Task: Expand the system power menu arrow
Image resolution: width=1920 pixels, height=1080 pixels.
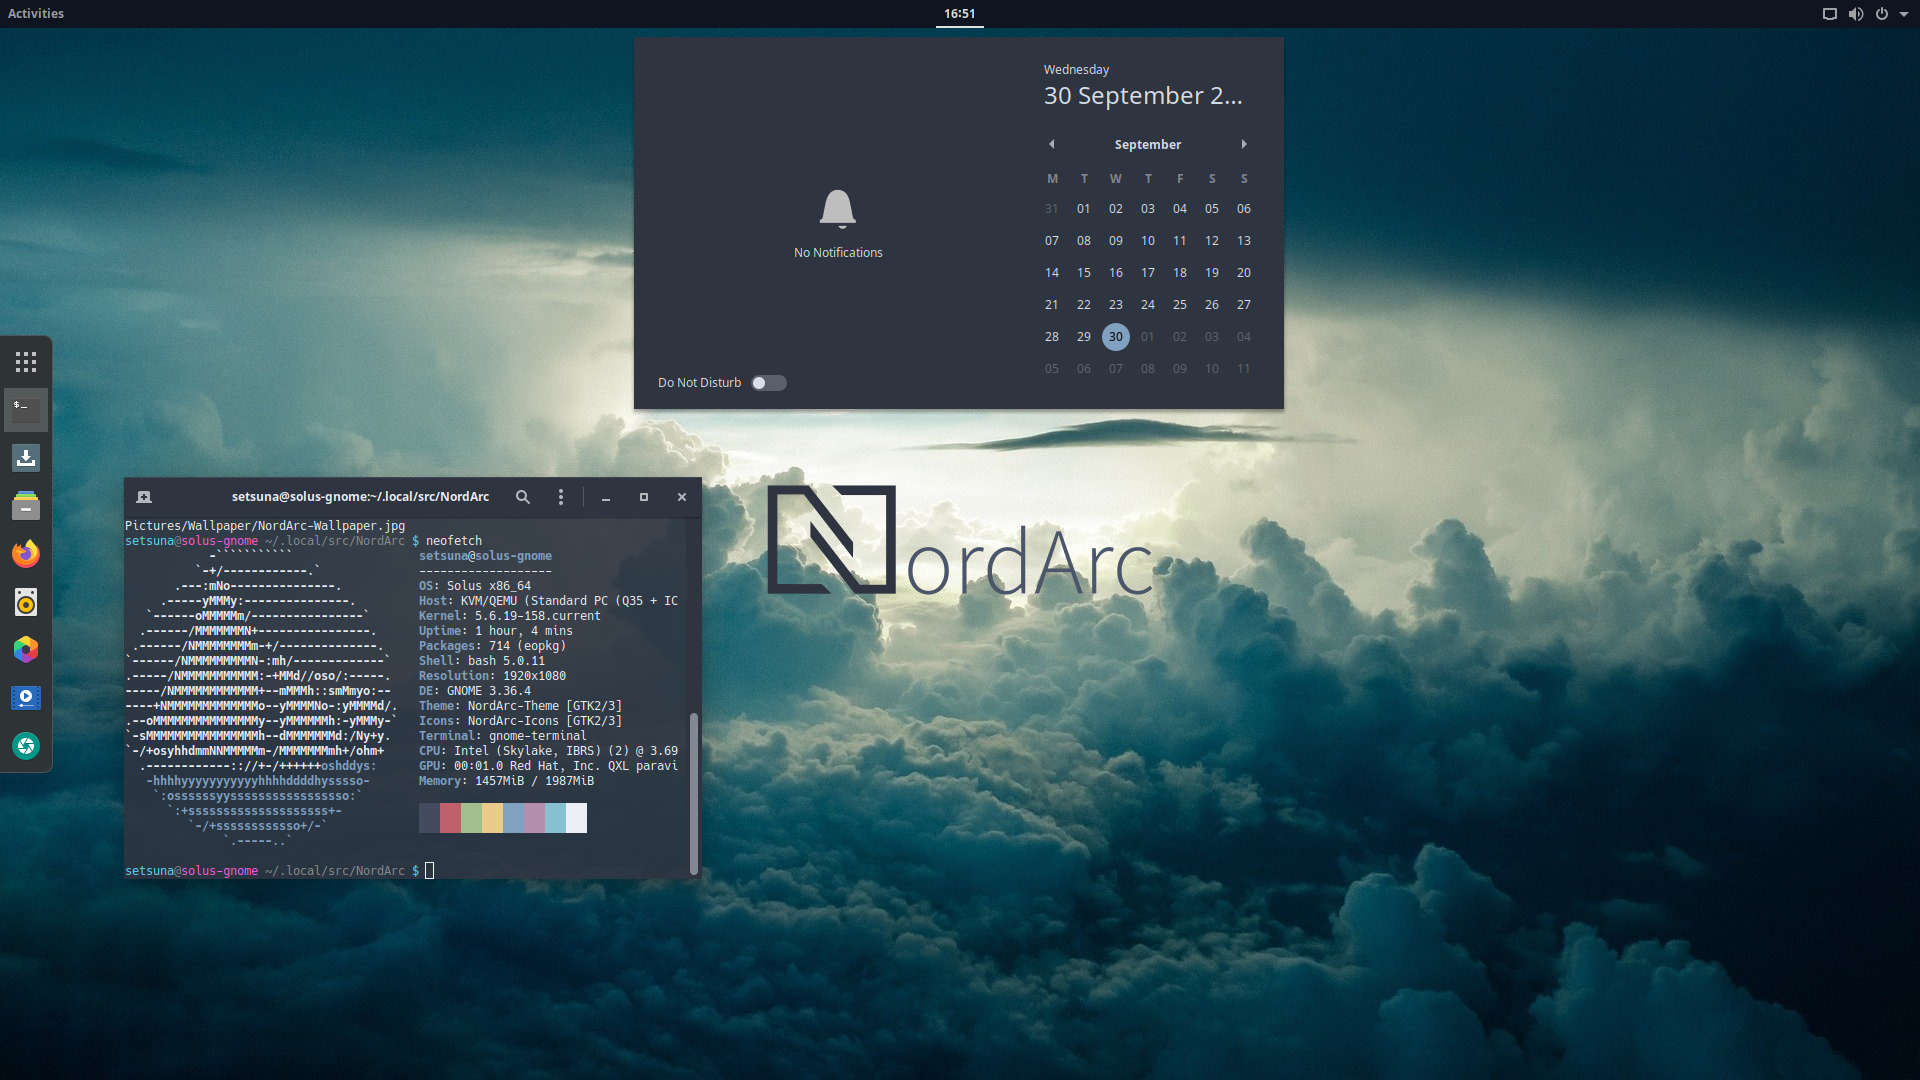Action: click(1904, 14)
